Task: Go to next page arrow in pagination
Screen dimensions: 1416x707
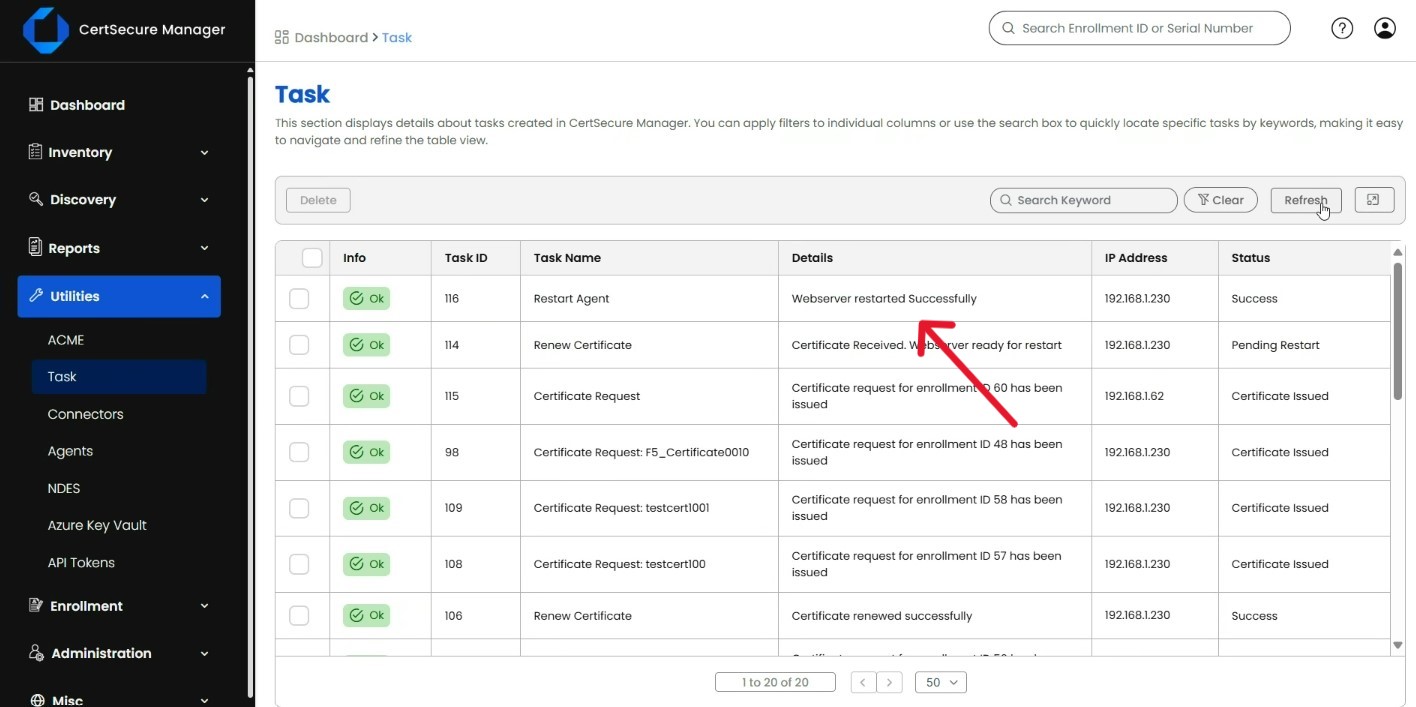Action: (889, 683)
